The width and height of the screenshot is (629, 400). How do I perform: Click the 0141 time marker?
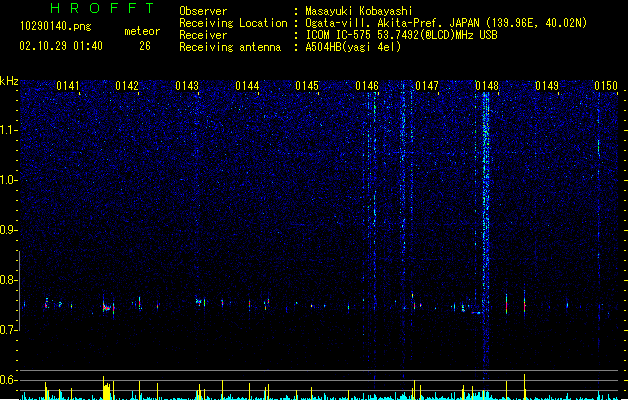[x=67, y=86]
